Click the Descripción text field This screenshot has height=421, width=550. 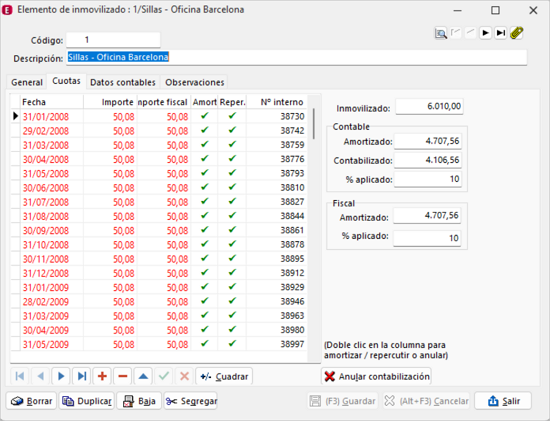[297, 57]
